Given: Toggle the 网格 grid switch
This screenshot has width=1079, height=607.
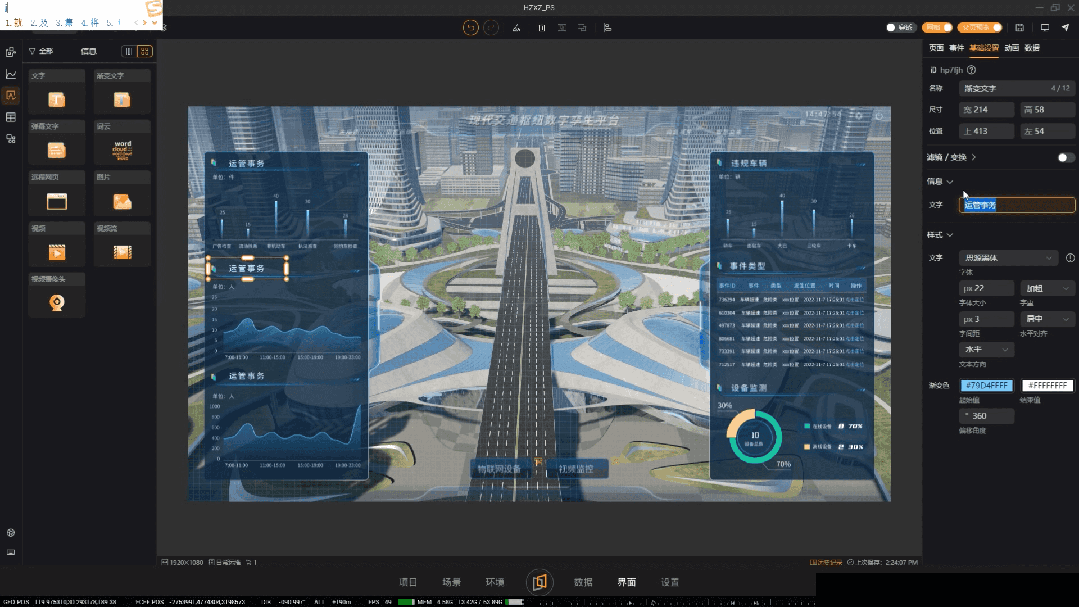Looking at the screenshot, I should click(x=939, y=28).
